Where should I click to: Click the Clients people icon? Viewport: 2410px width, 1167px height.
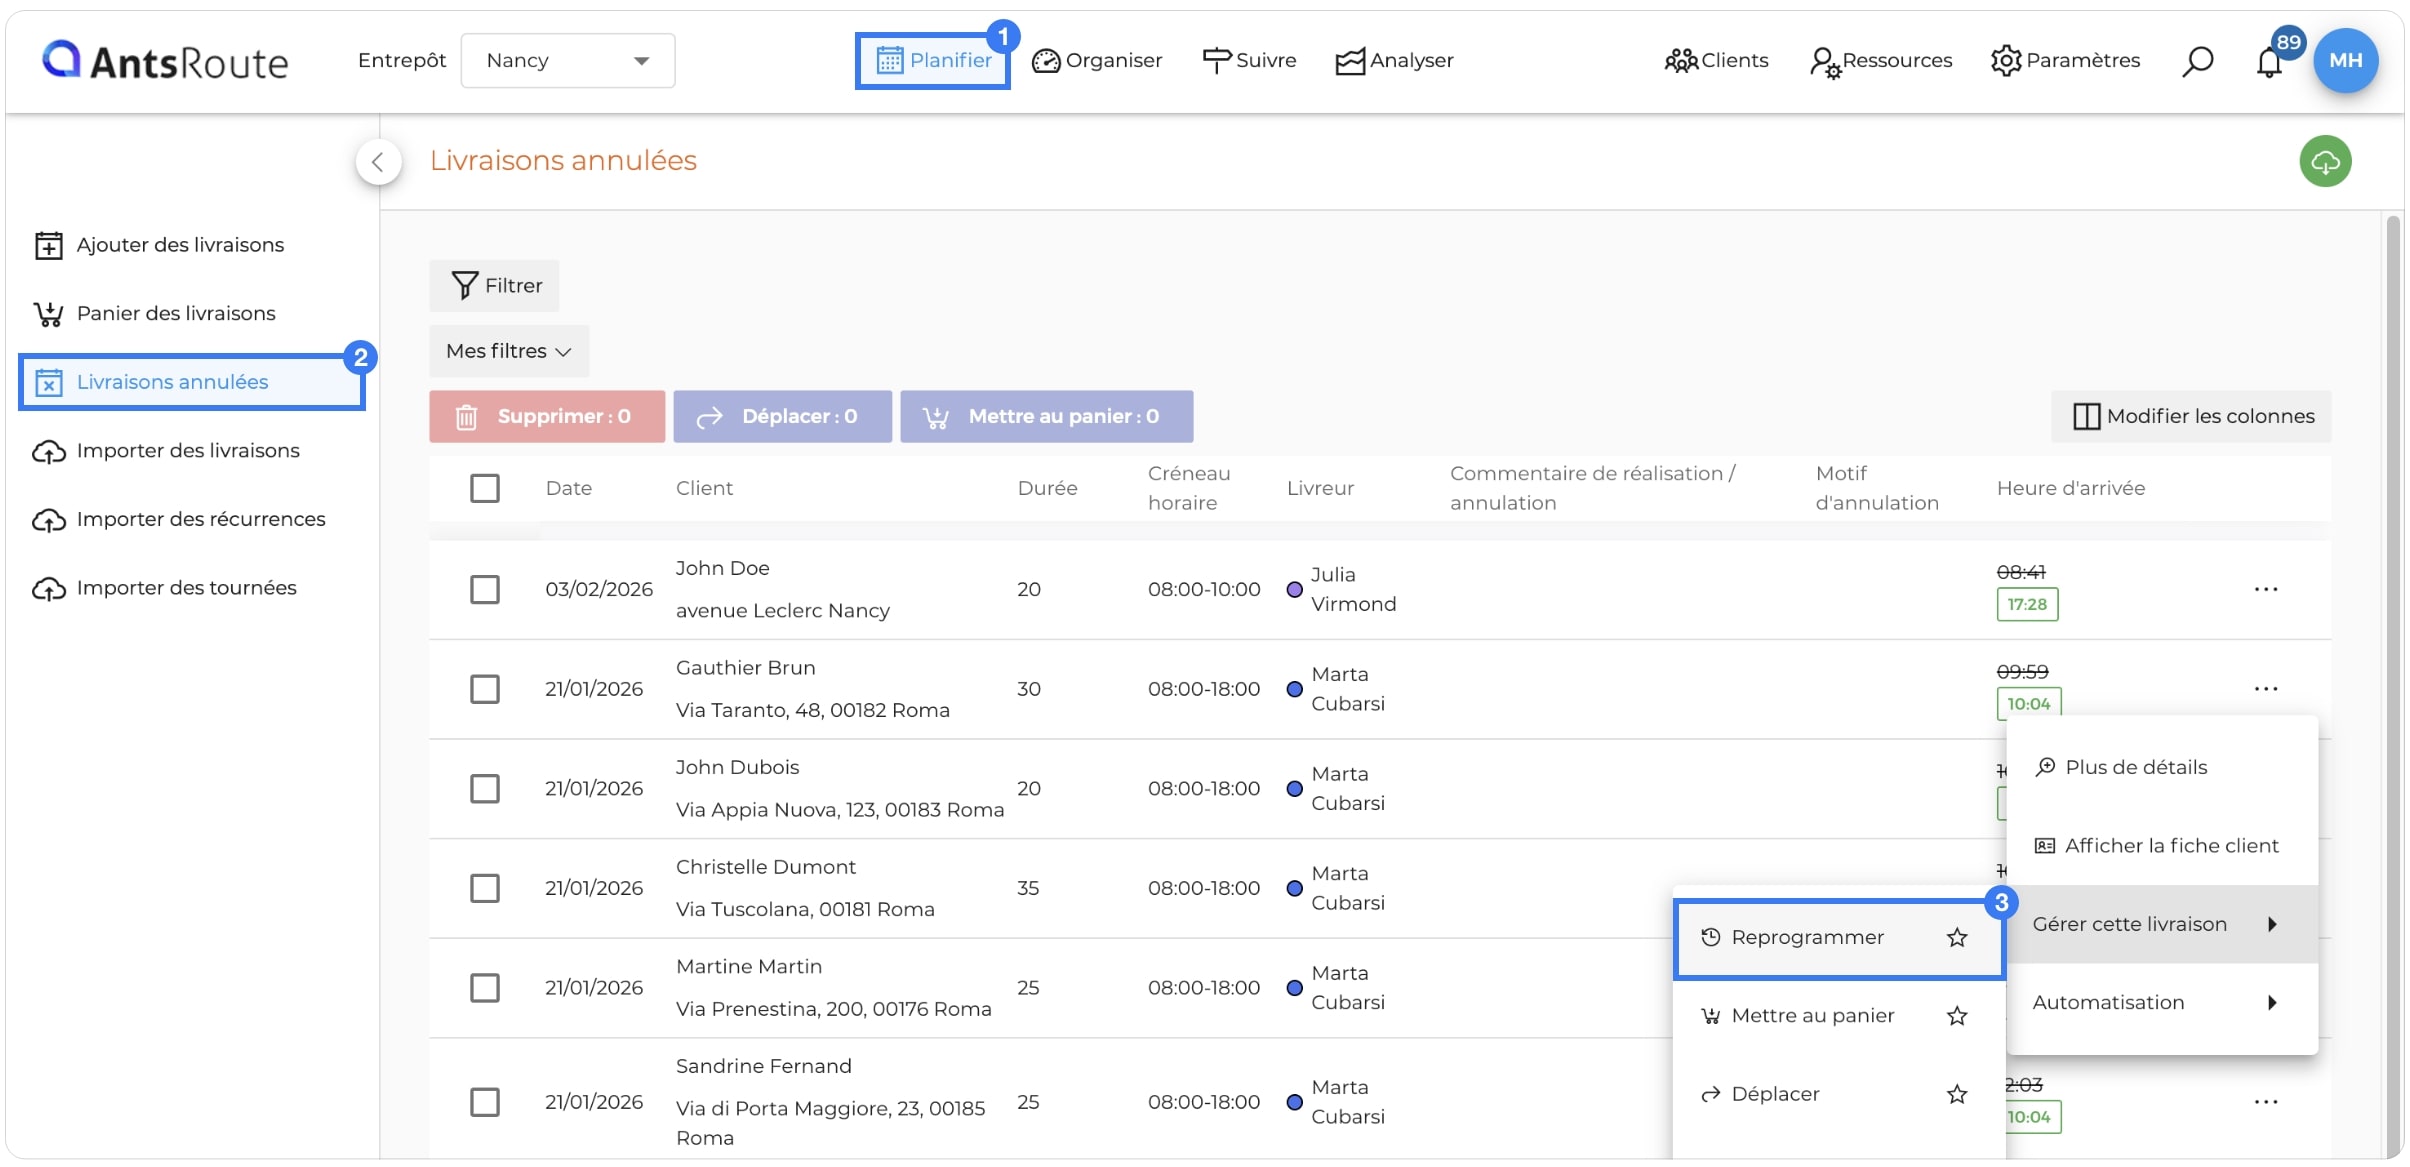1681,61
